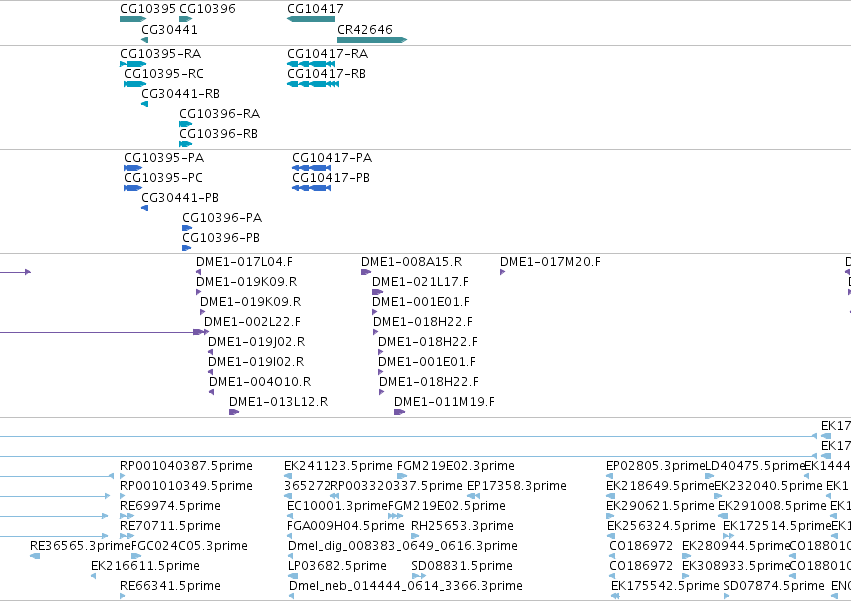Select transcript CG10395-RC
The width and height of the screenshot is (851, 601).
[135, 84]
